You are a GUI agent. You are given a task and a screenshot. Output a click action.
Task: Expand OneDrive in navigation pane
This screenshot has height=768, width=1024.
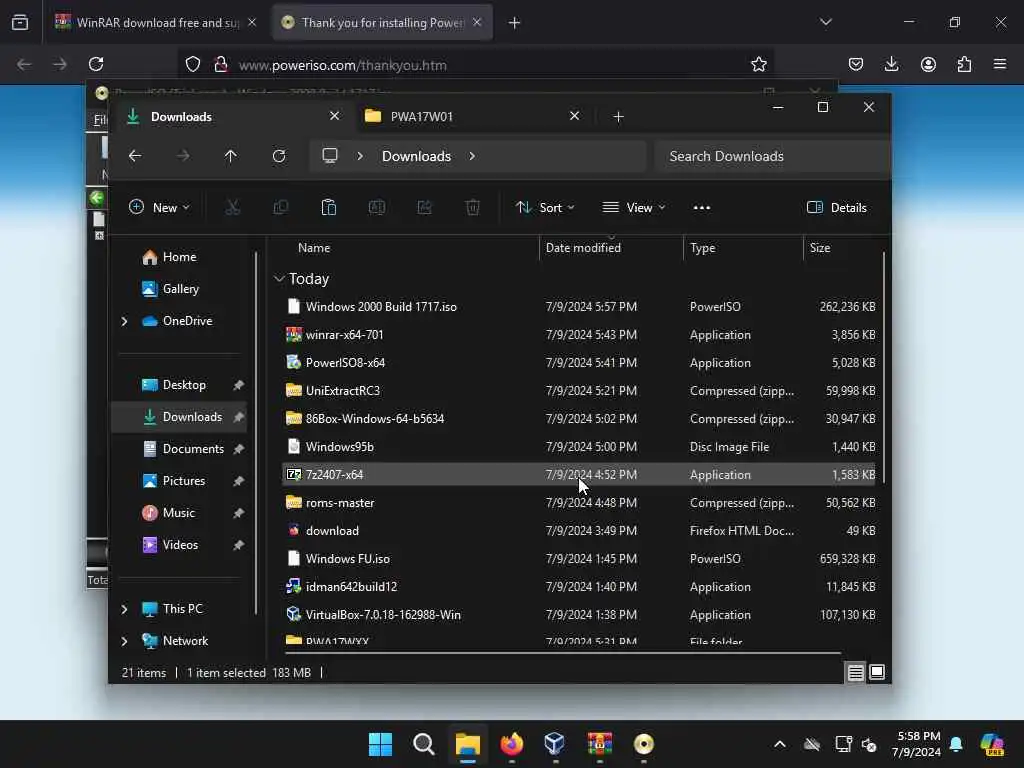(x=124, y=321)
